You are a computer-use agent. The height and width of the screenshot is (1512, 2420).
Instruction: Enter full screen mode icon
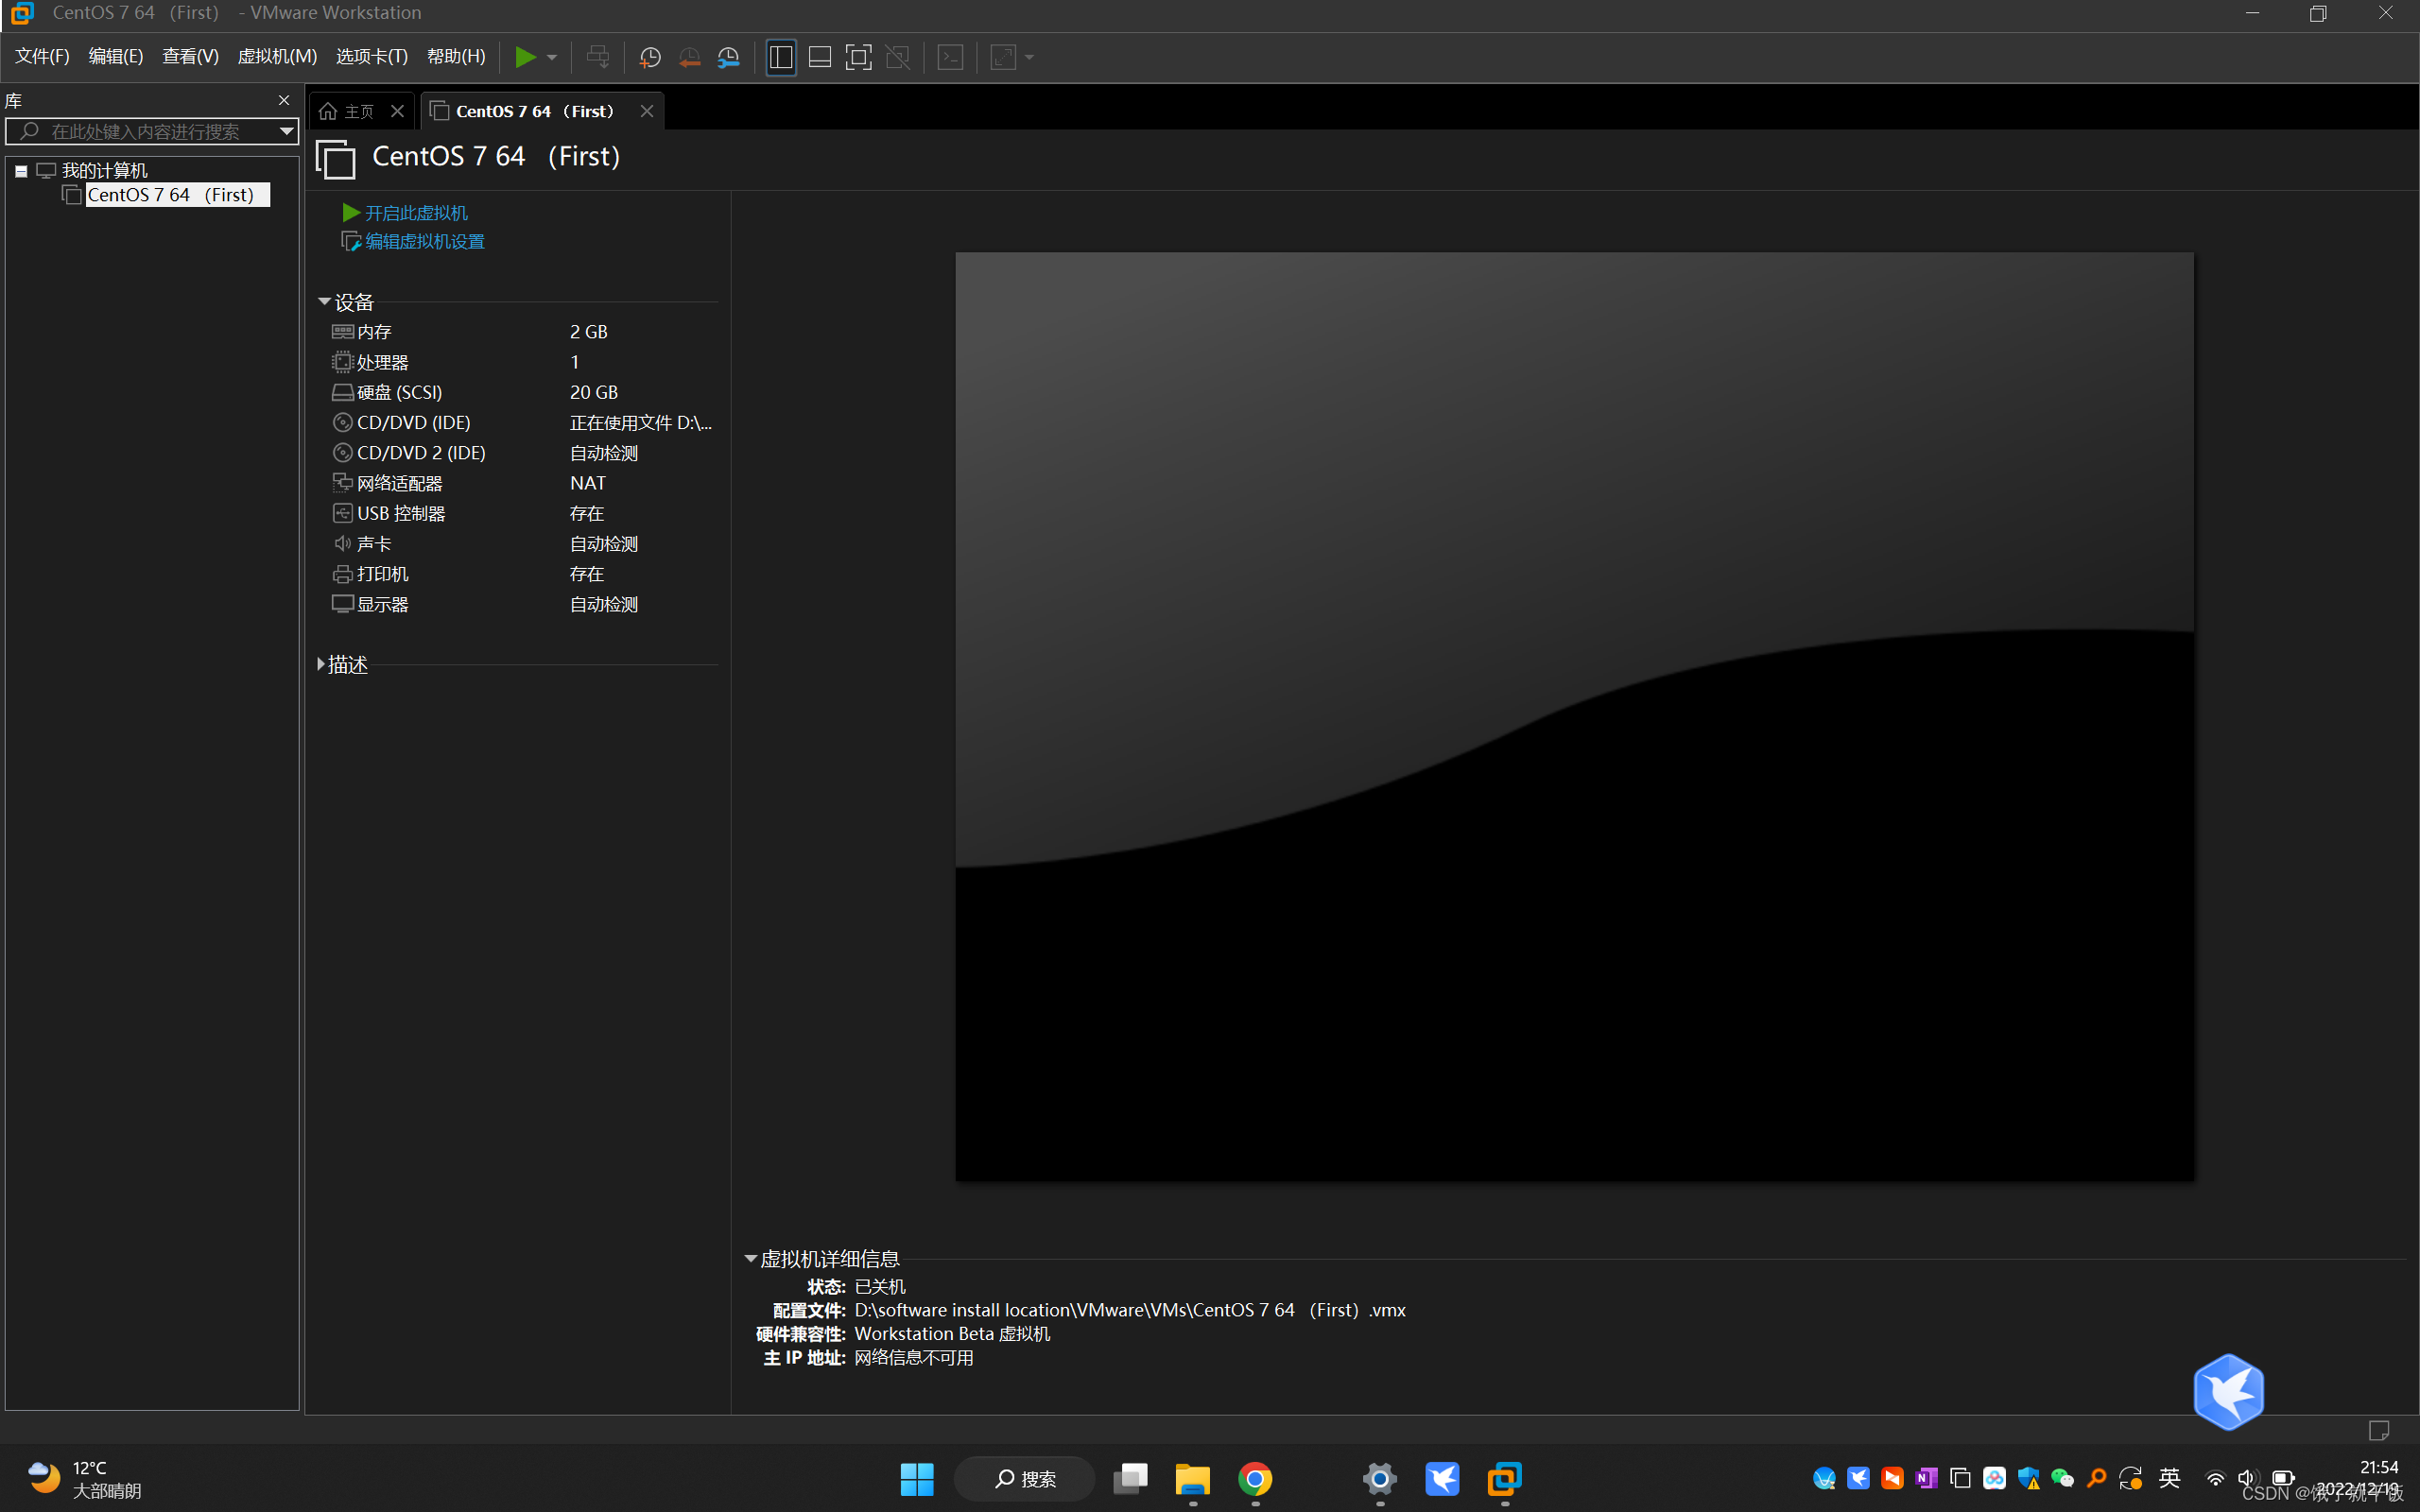(x=858, y=57)
